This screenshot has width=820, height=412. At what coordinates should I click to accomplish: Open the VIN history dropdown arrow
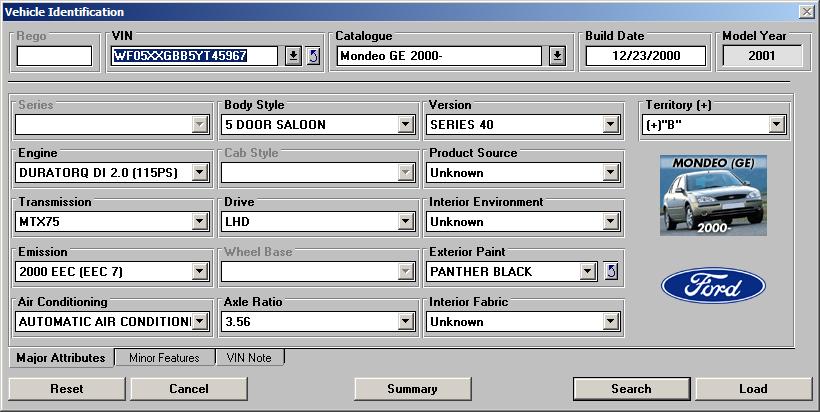click(293, 56)
